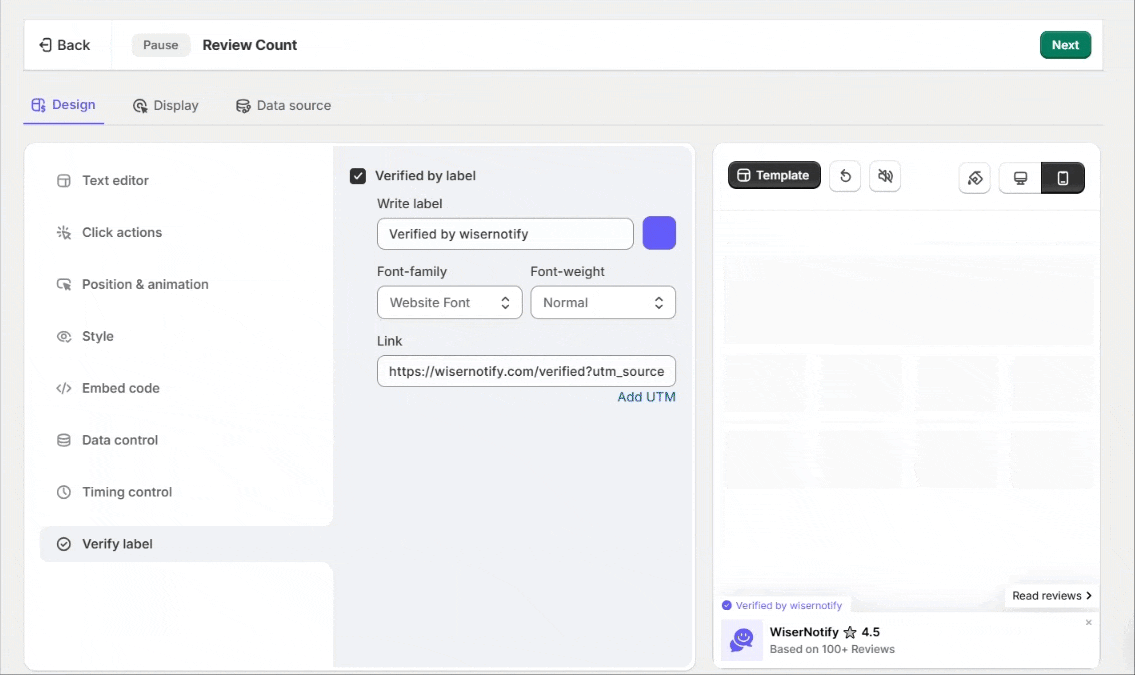Viewport: 1135px width, 675px height.
Task: Click the Link URL input field
Action: (526, 371)
